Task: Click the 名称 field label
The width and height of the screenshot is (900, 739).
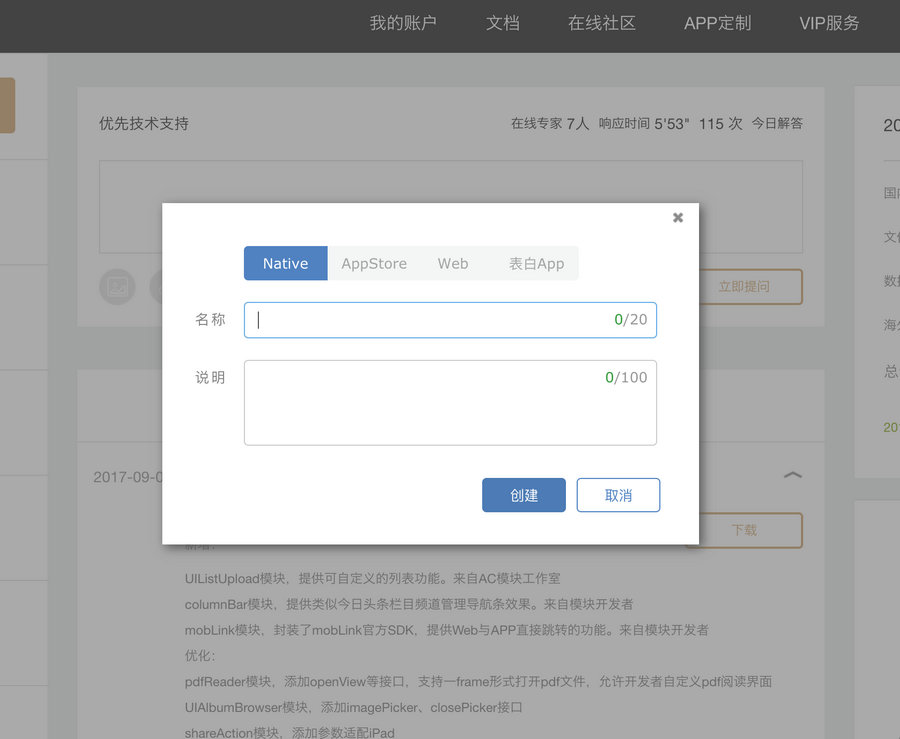Action: pos(210,320)
